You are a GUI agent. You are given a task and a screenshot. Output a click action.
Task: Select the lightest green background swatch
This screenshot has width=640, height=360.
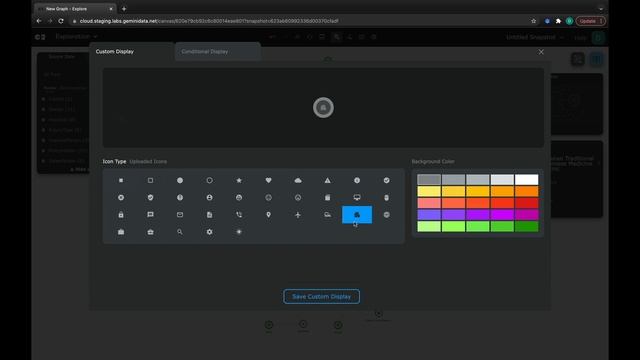429,226
